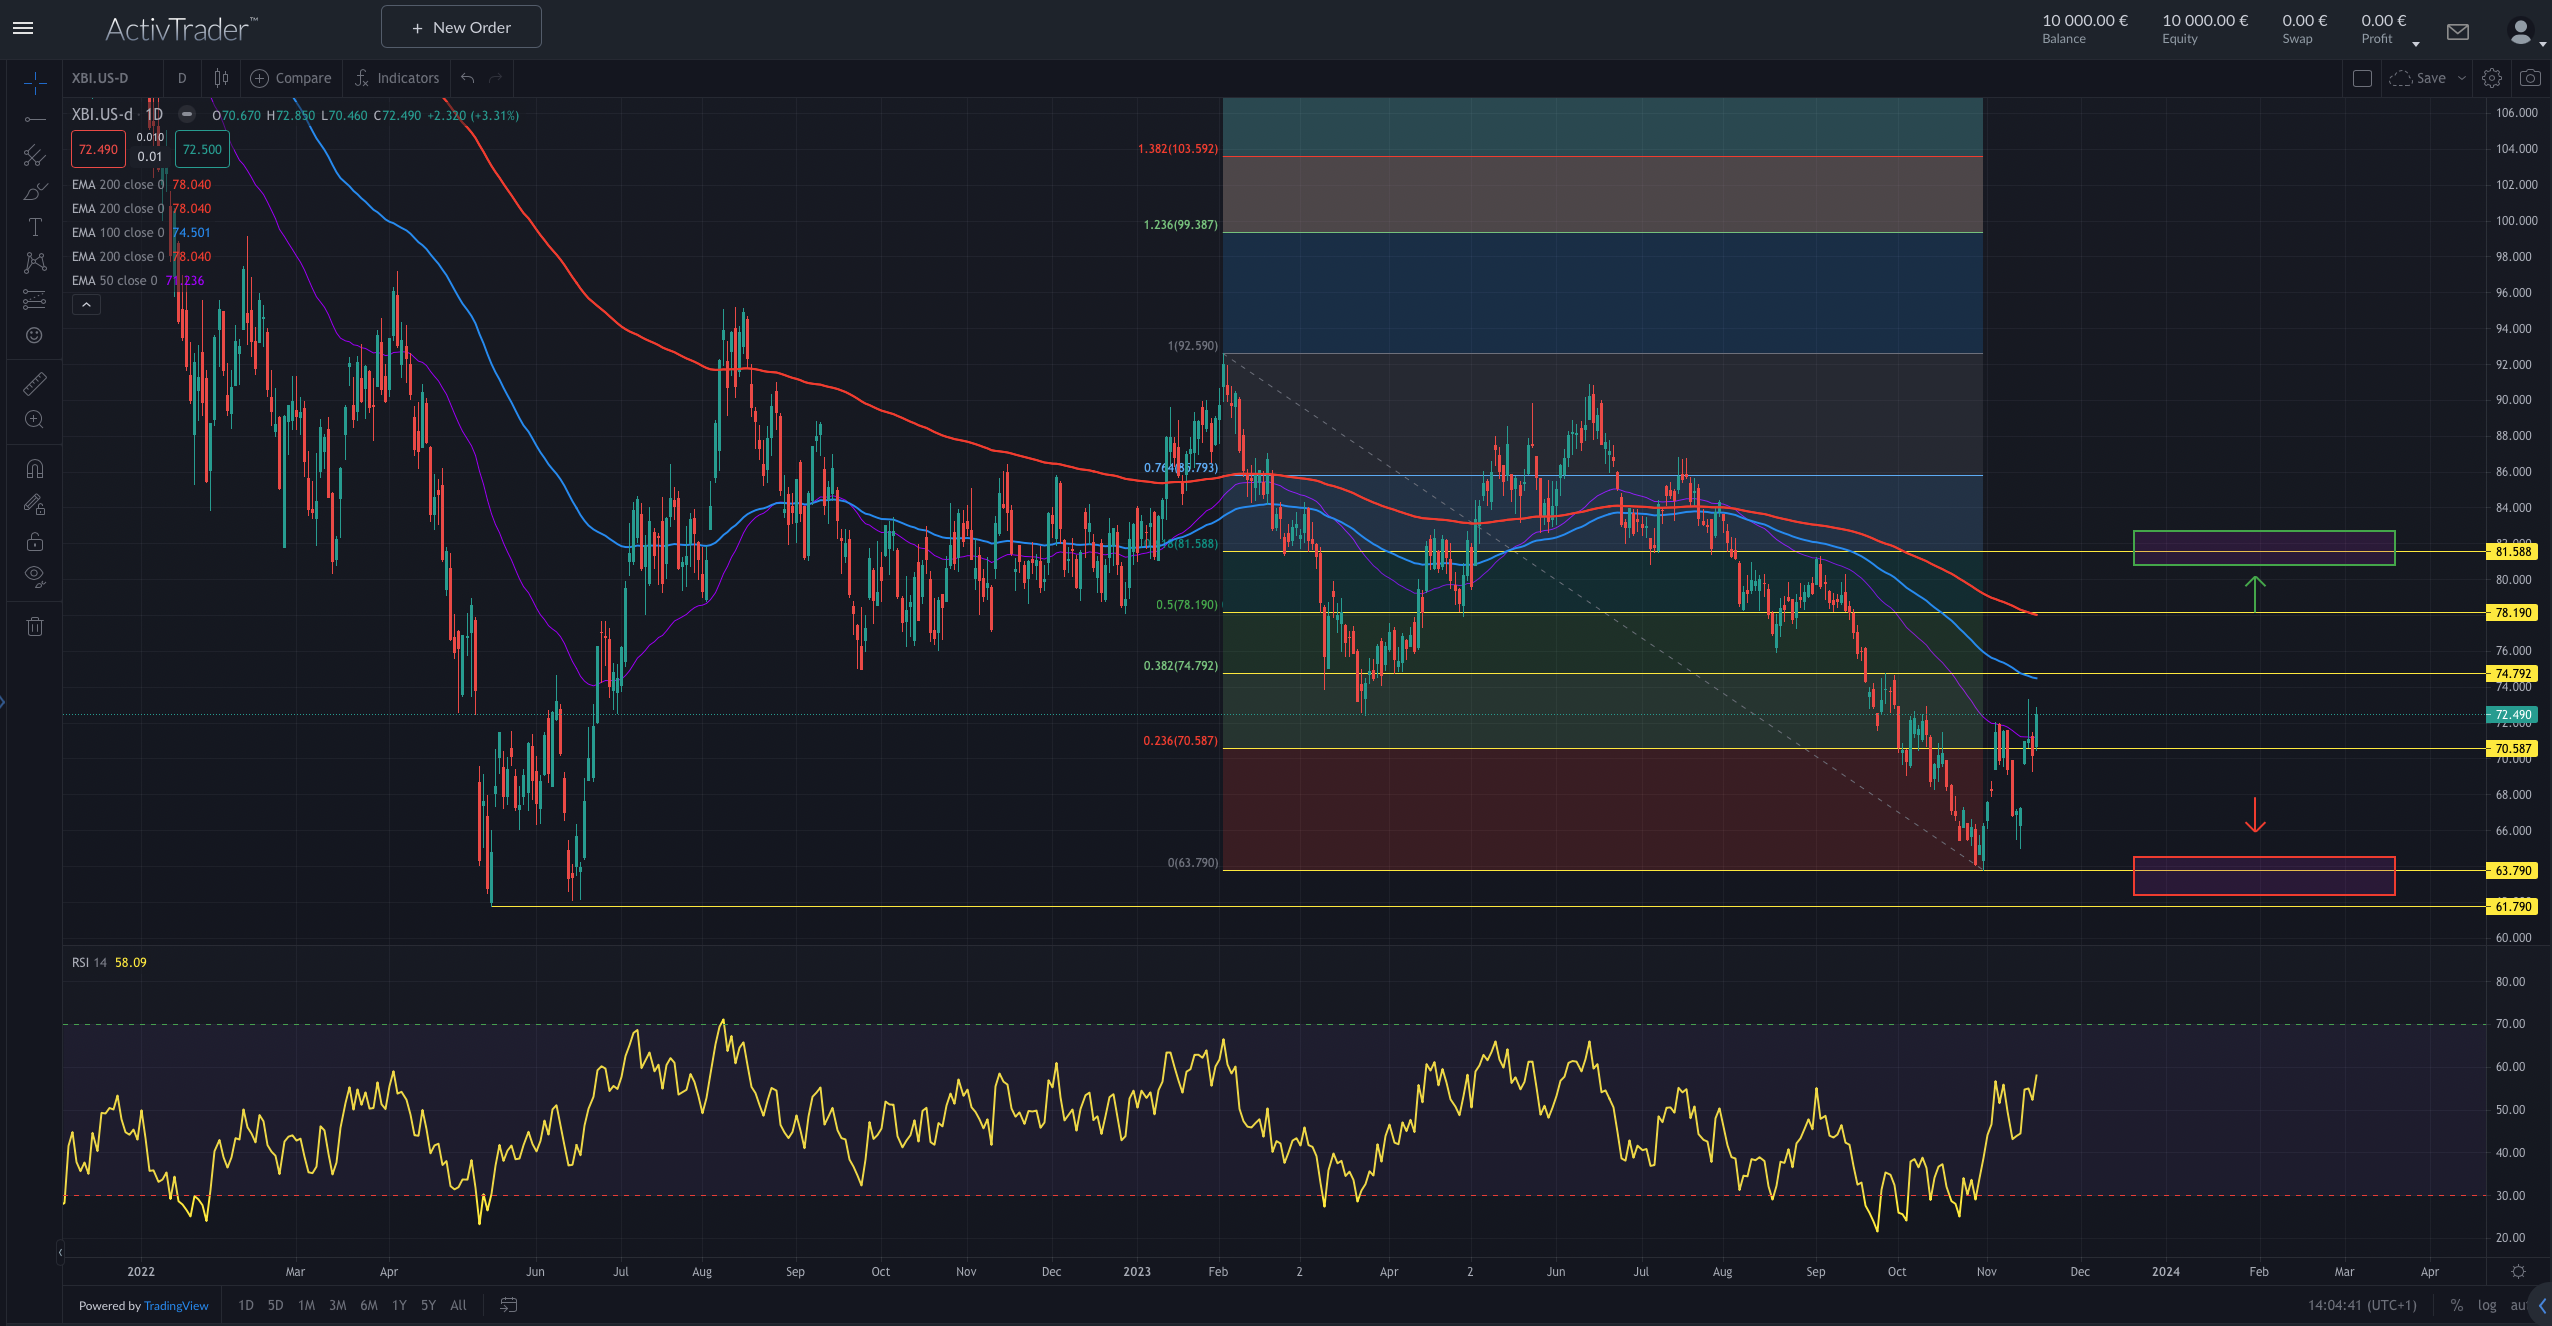
Task: Toggle magnet mode snapping
Action: click(34, 468)
